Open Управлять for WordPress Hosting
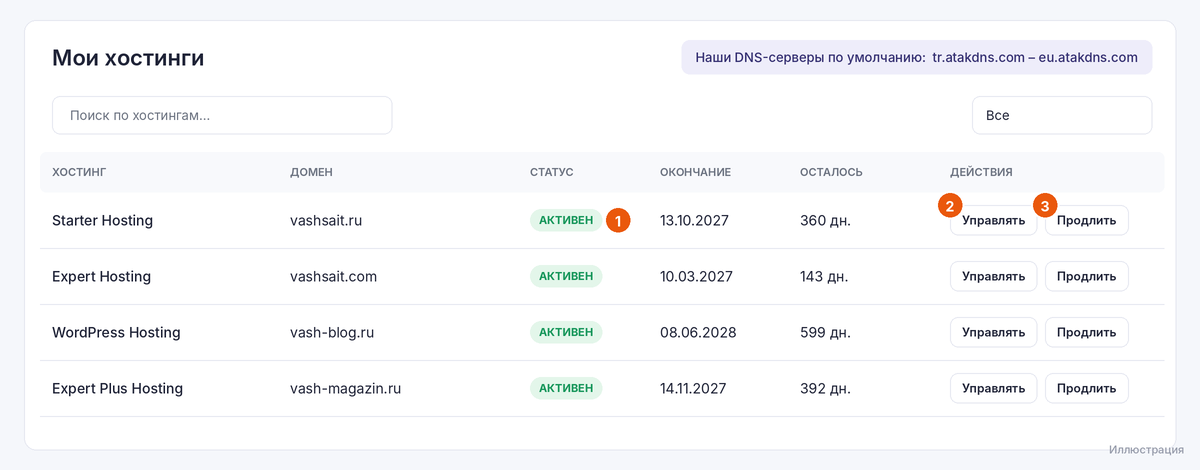The image size is (1200, 470). [993, 332]
